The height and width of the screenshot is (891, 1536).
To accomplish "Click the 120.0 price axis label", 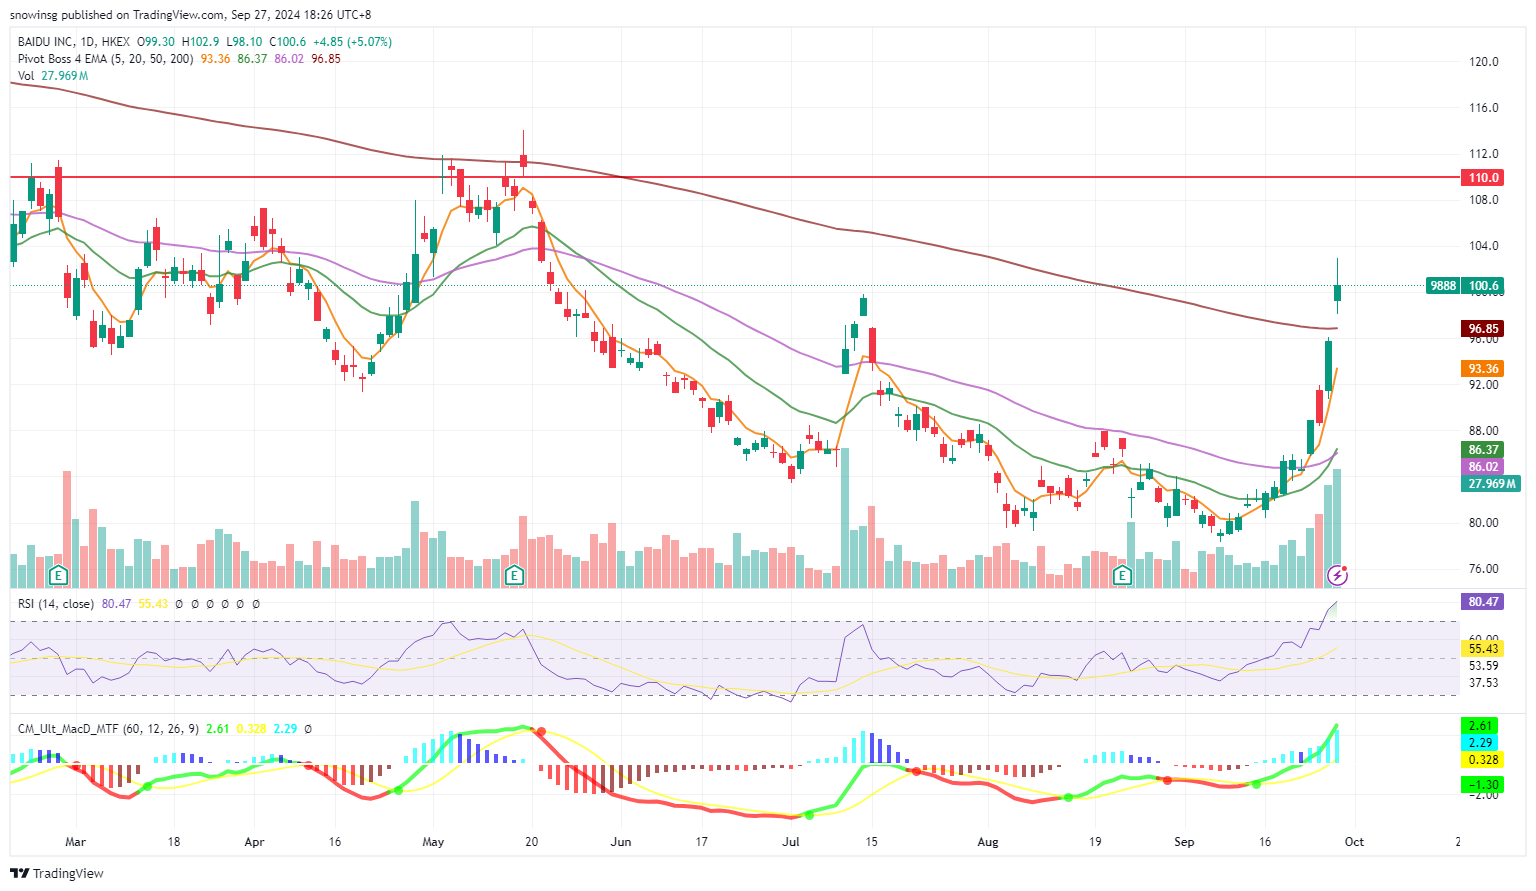I will tap(1483, 62).
